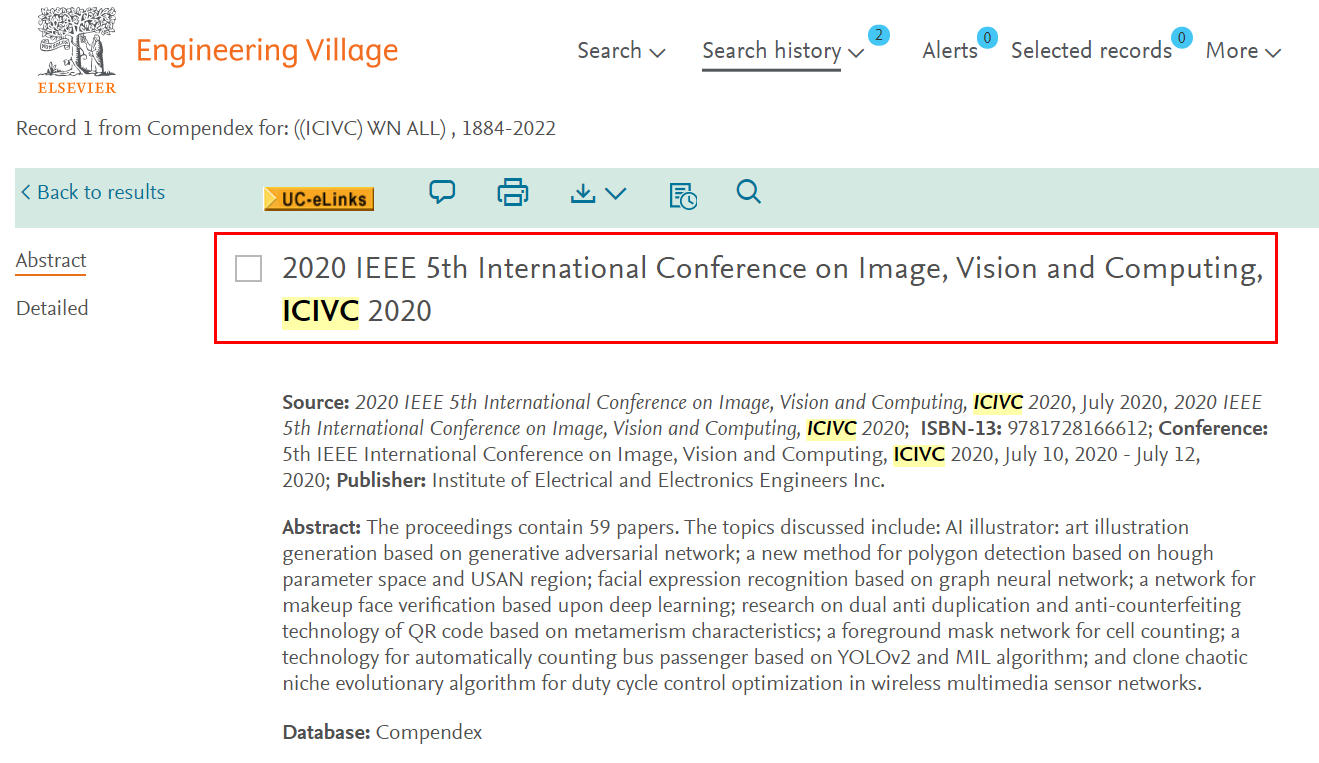
Task: Switch to the Detailed view tab
Action: (x=52, y=308)
